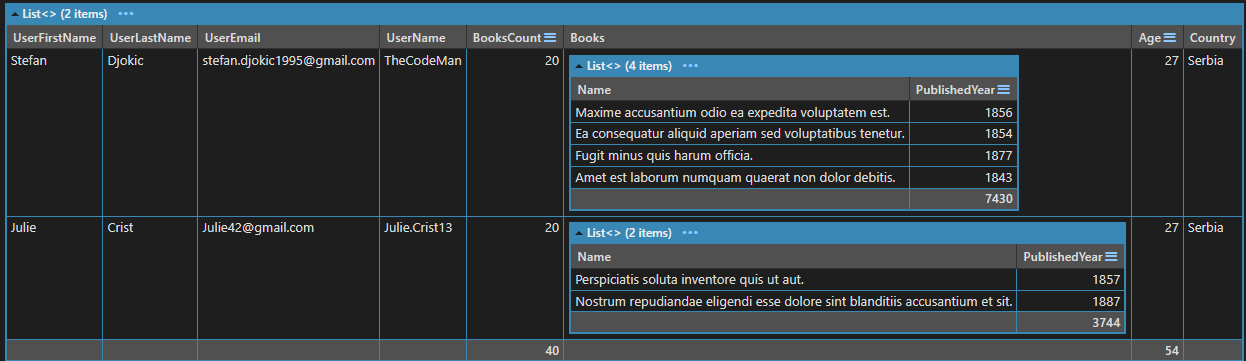
Task: Open PublishedYear menu icon in the 4-item list
Action: click(x=1005, y=90)
